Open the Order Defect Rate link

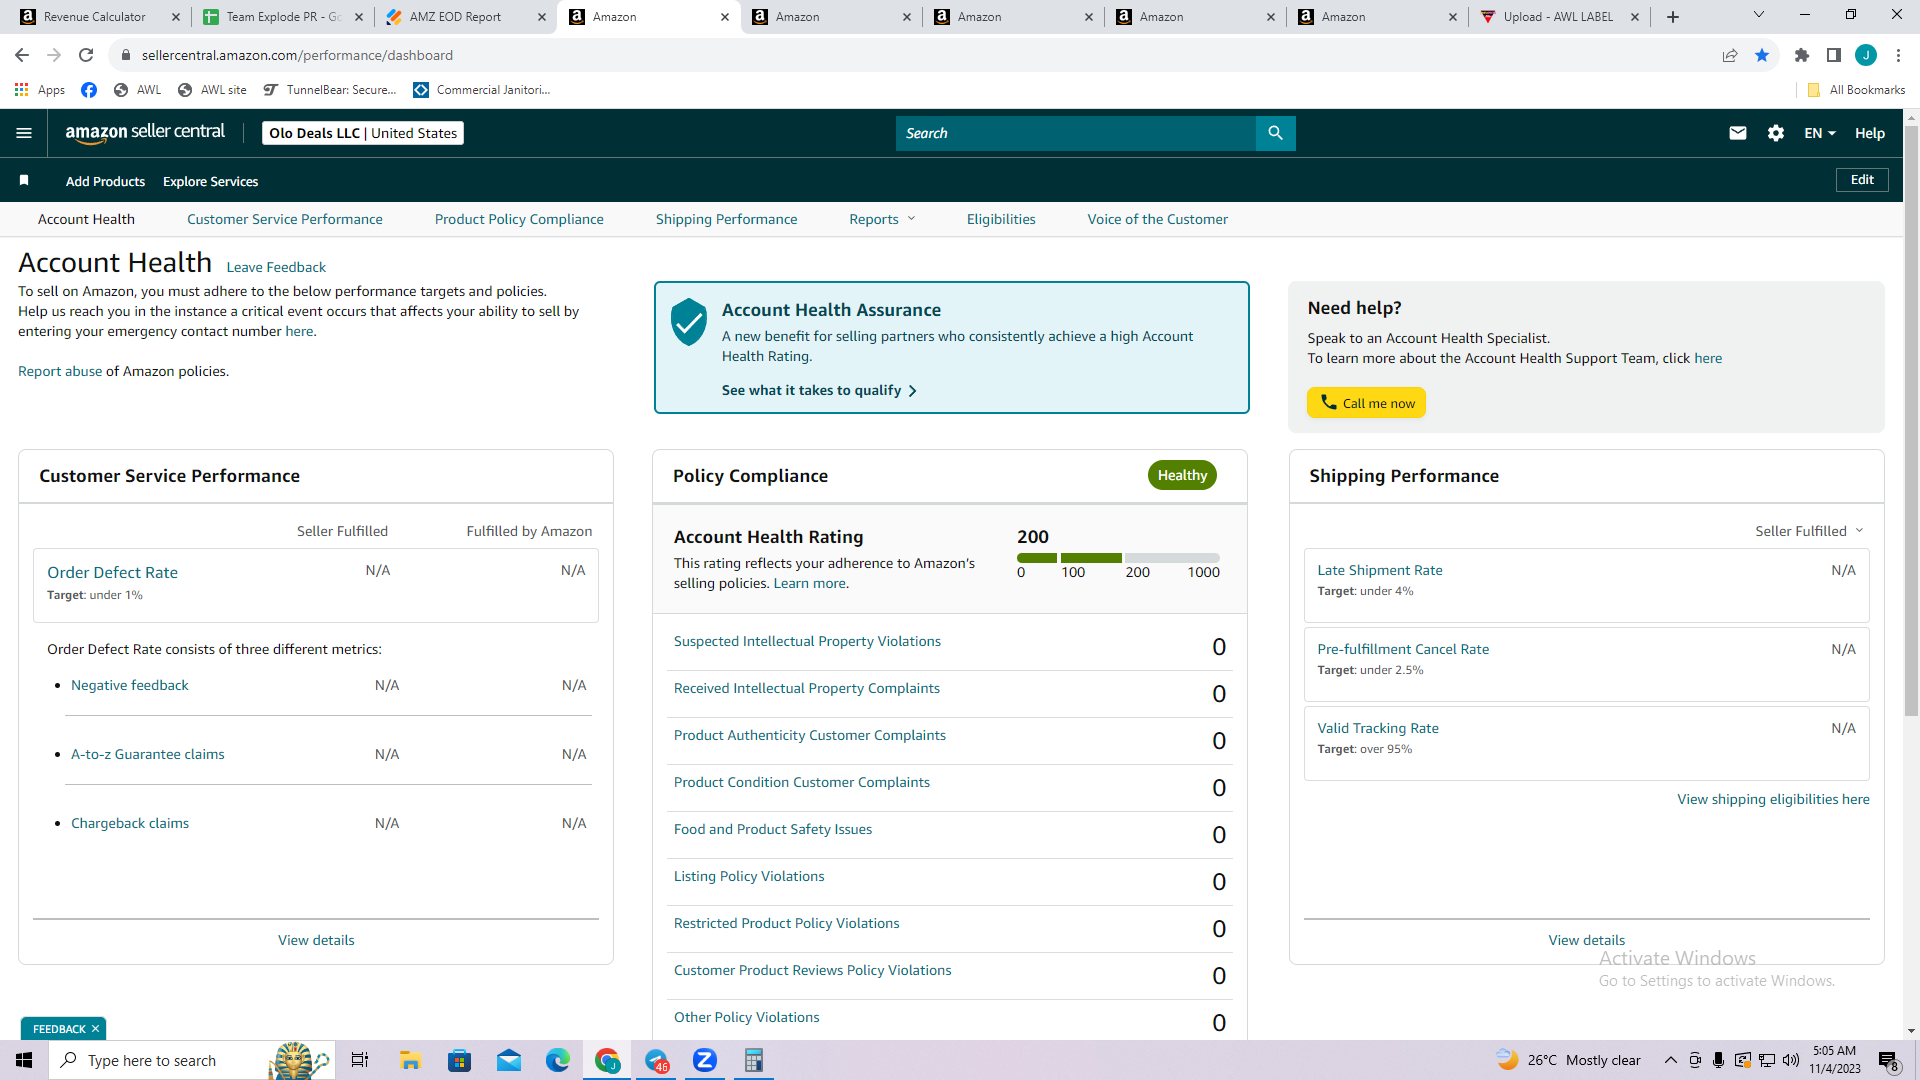point(112,572)
